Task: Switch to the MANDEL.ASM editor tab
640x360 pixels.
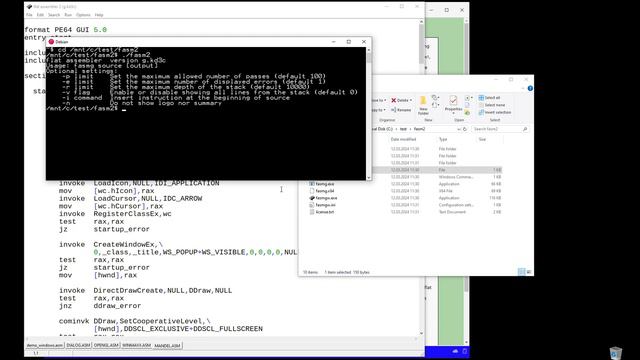Action: 167,345
